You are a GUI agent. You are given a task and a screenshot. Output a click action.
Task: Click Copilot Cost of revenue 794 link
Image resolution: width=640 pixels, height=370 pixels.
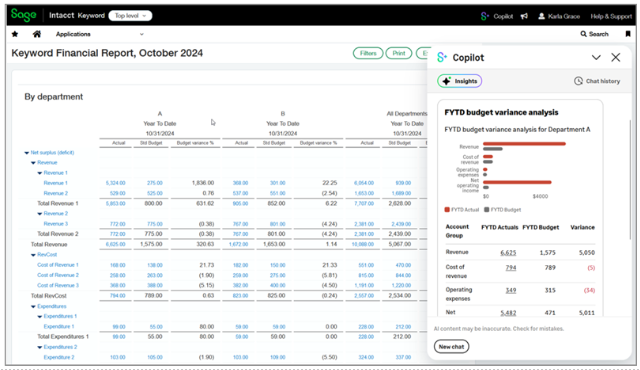coord(511,268)
